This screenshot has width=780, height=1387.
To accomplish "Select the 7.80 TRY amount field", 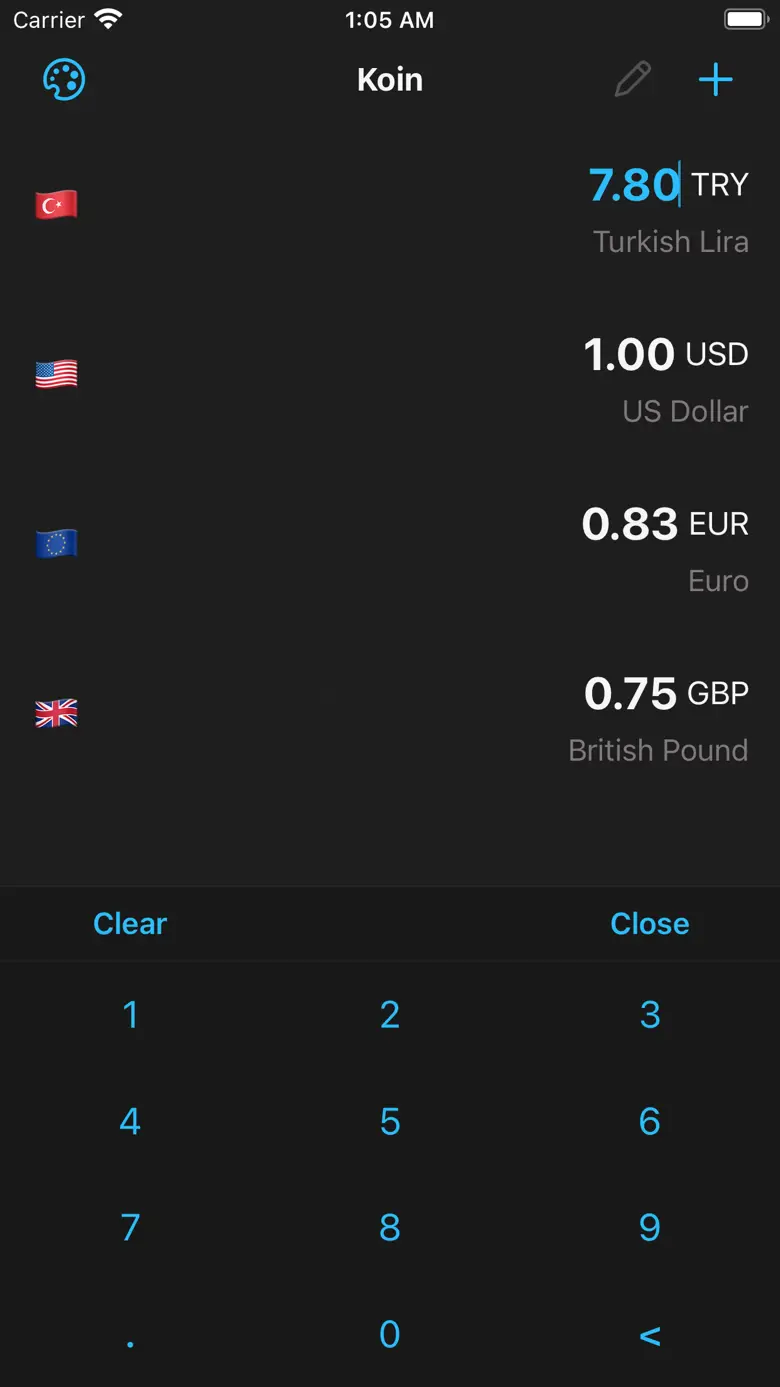I will pos(634,185).
